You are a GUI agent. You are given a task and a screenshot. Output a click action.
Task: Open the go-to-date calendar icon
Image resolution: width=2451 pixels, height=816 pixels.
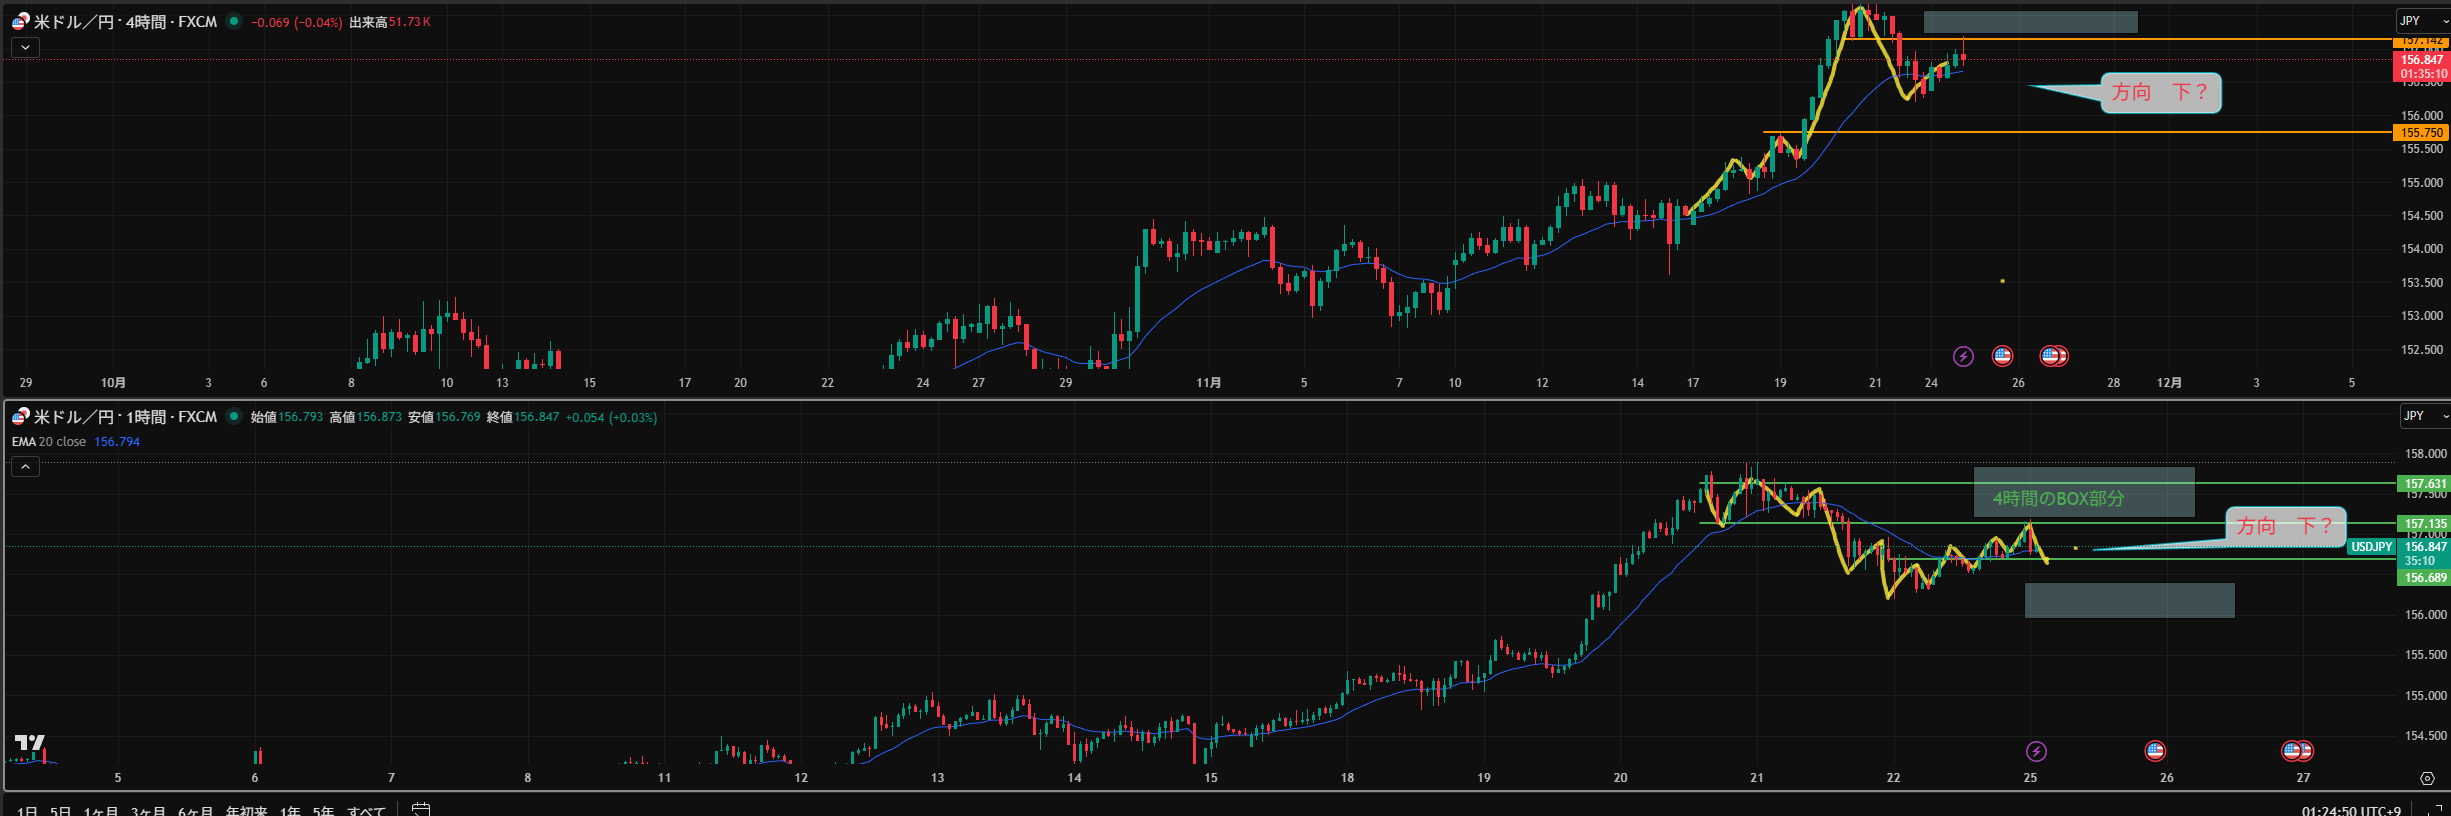[421, 809]
